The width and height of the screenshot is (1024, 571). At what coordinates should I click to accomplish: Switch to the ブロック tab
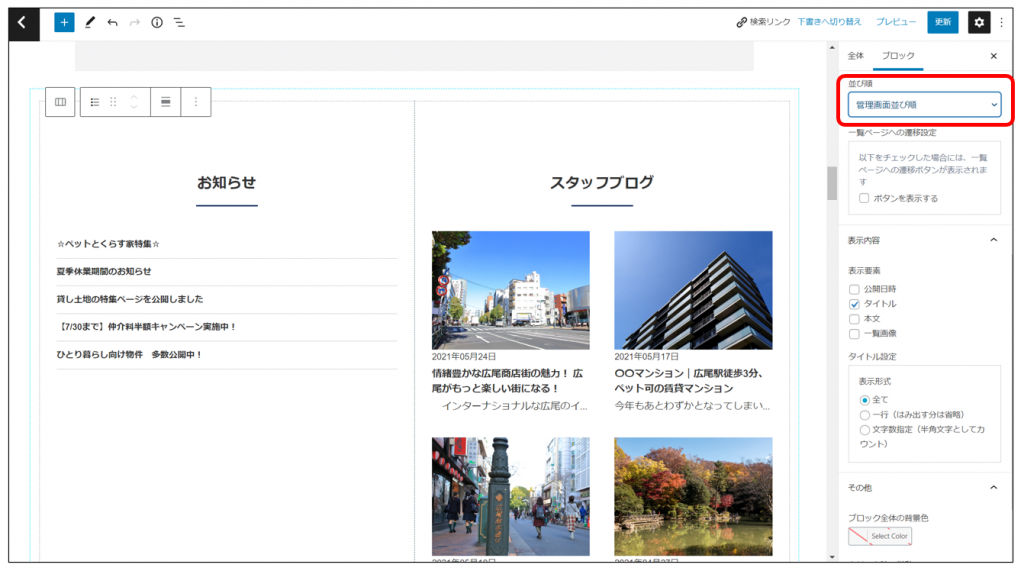(x=898, y=56)
